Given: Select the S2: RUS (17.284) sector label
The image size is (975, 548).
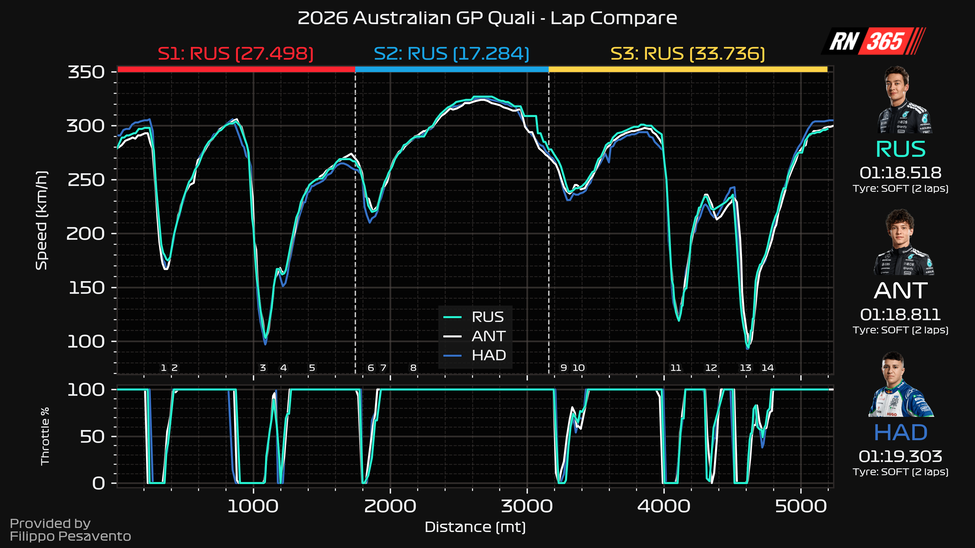Looking at the screenshot, I should 452,53.
